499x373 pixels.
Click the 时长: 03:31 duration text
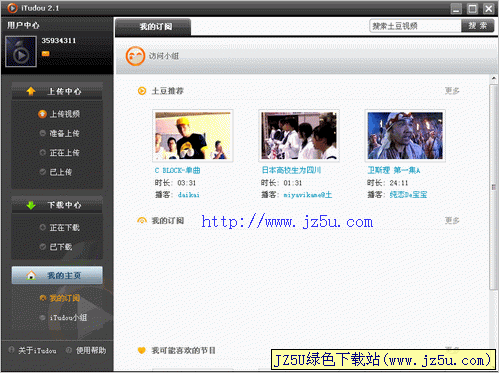coord(175,183)
